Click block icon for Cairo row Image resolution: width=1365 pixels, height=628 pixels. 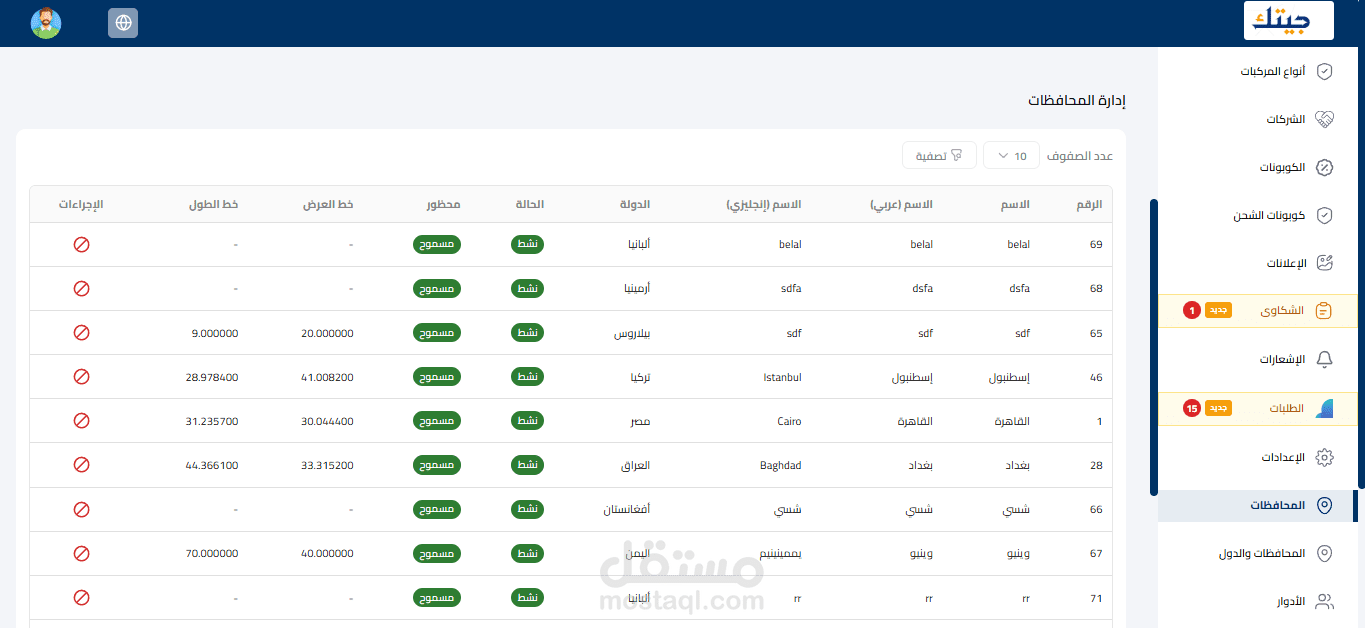pyautogui.click(x=82, y=421)
